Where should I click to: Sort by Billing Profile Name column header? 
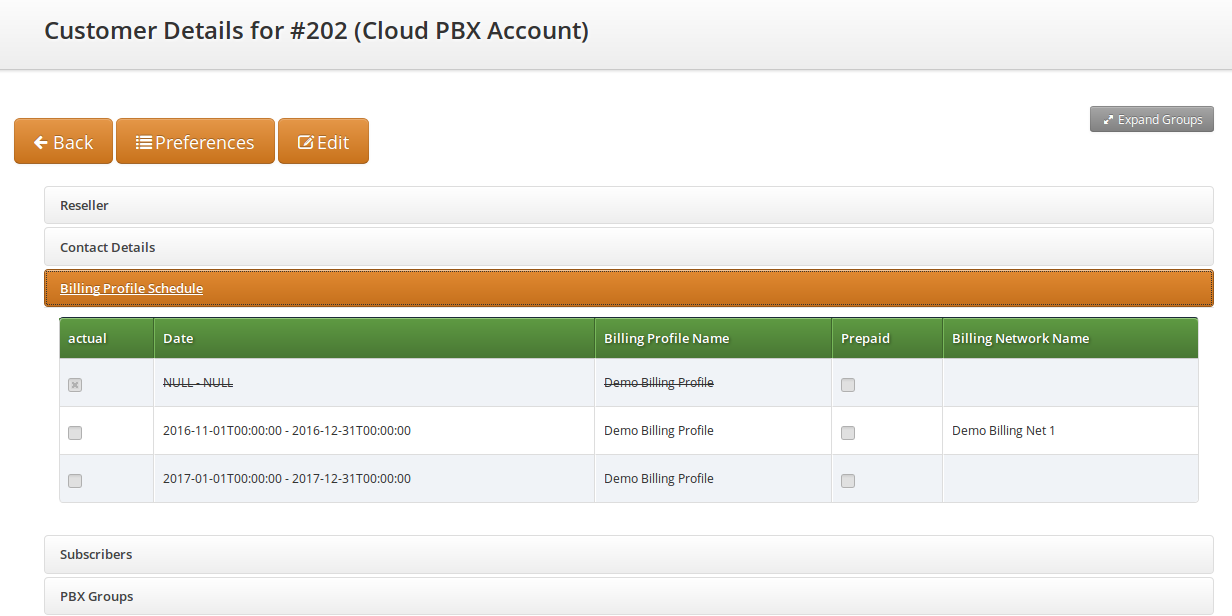666,338
